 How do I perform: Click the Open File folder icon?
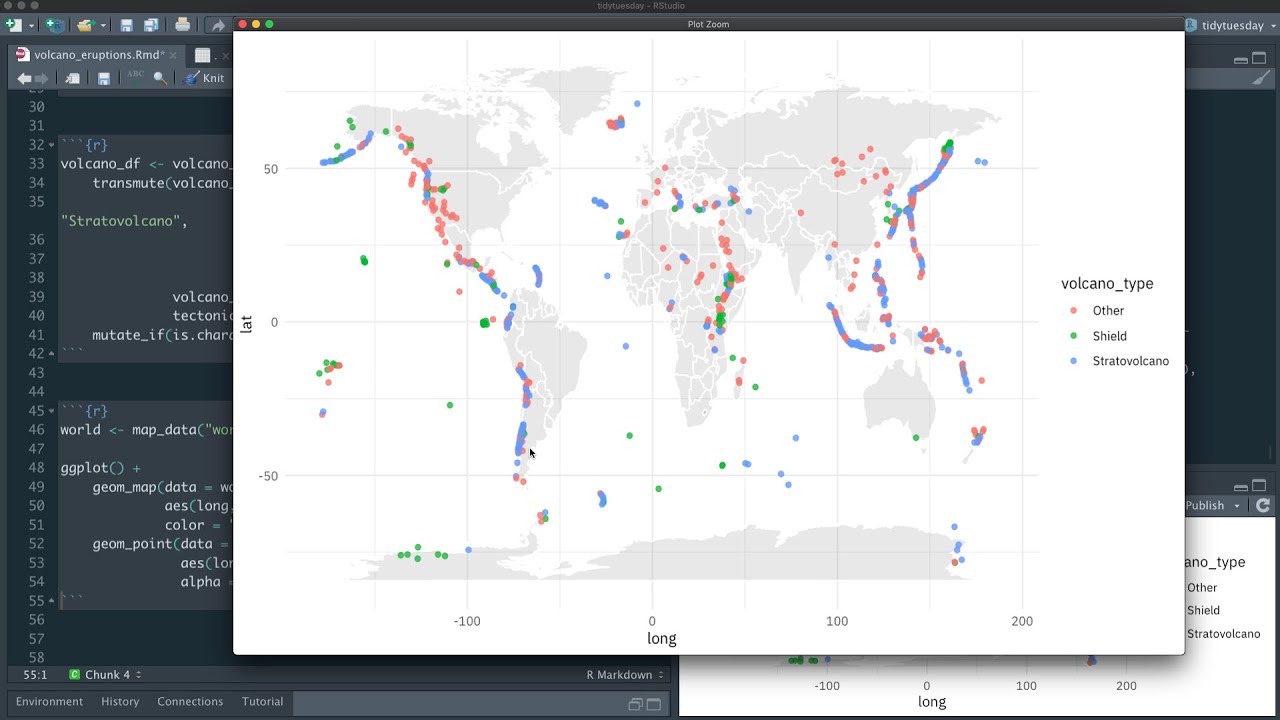pos(85,25)
